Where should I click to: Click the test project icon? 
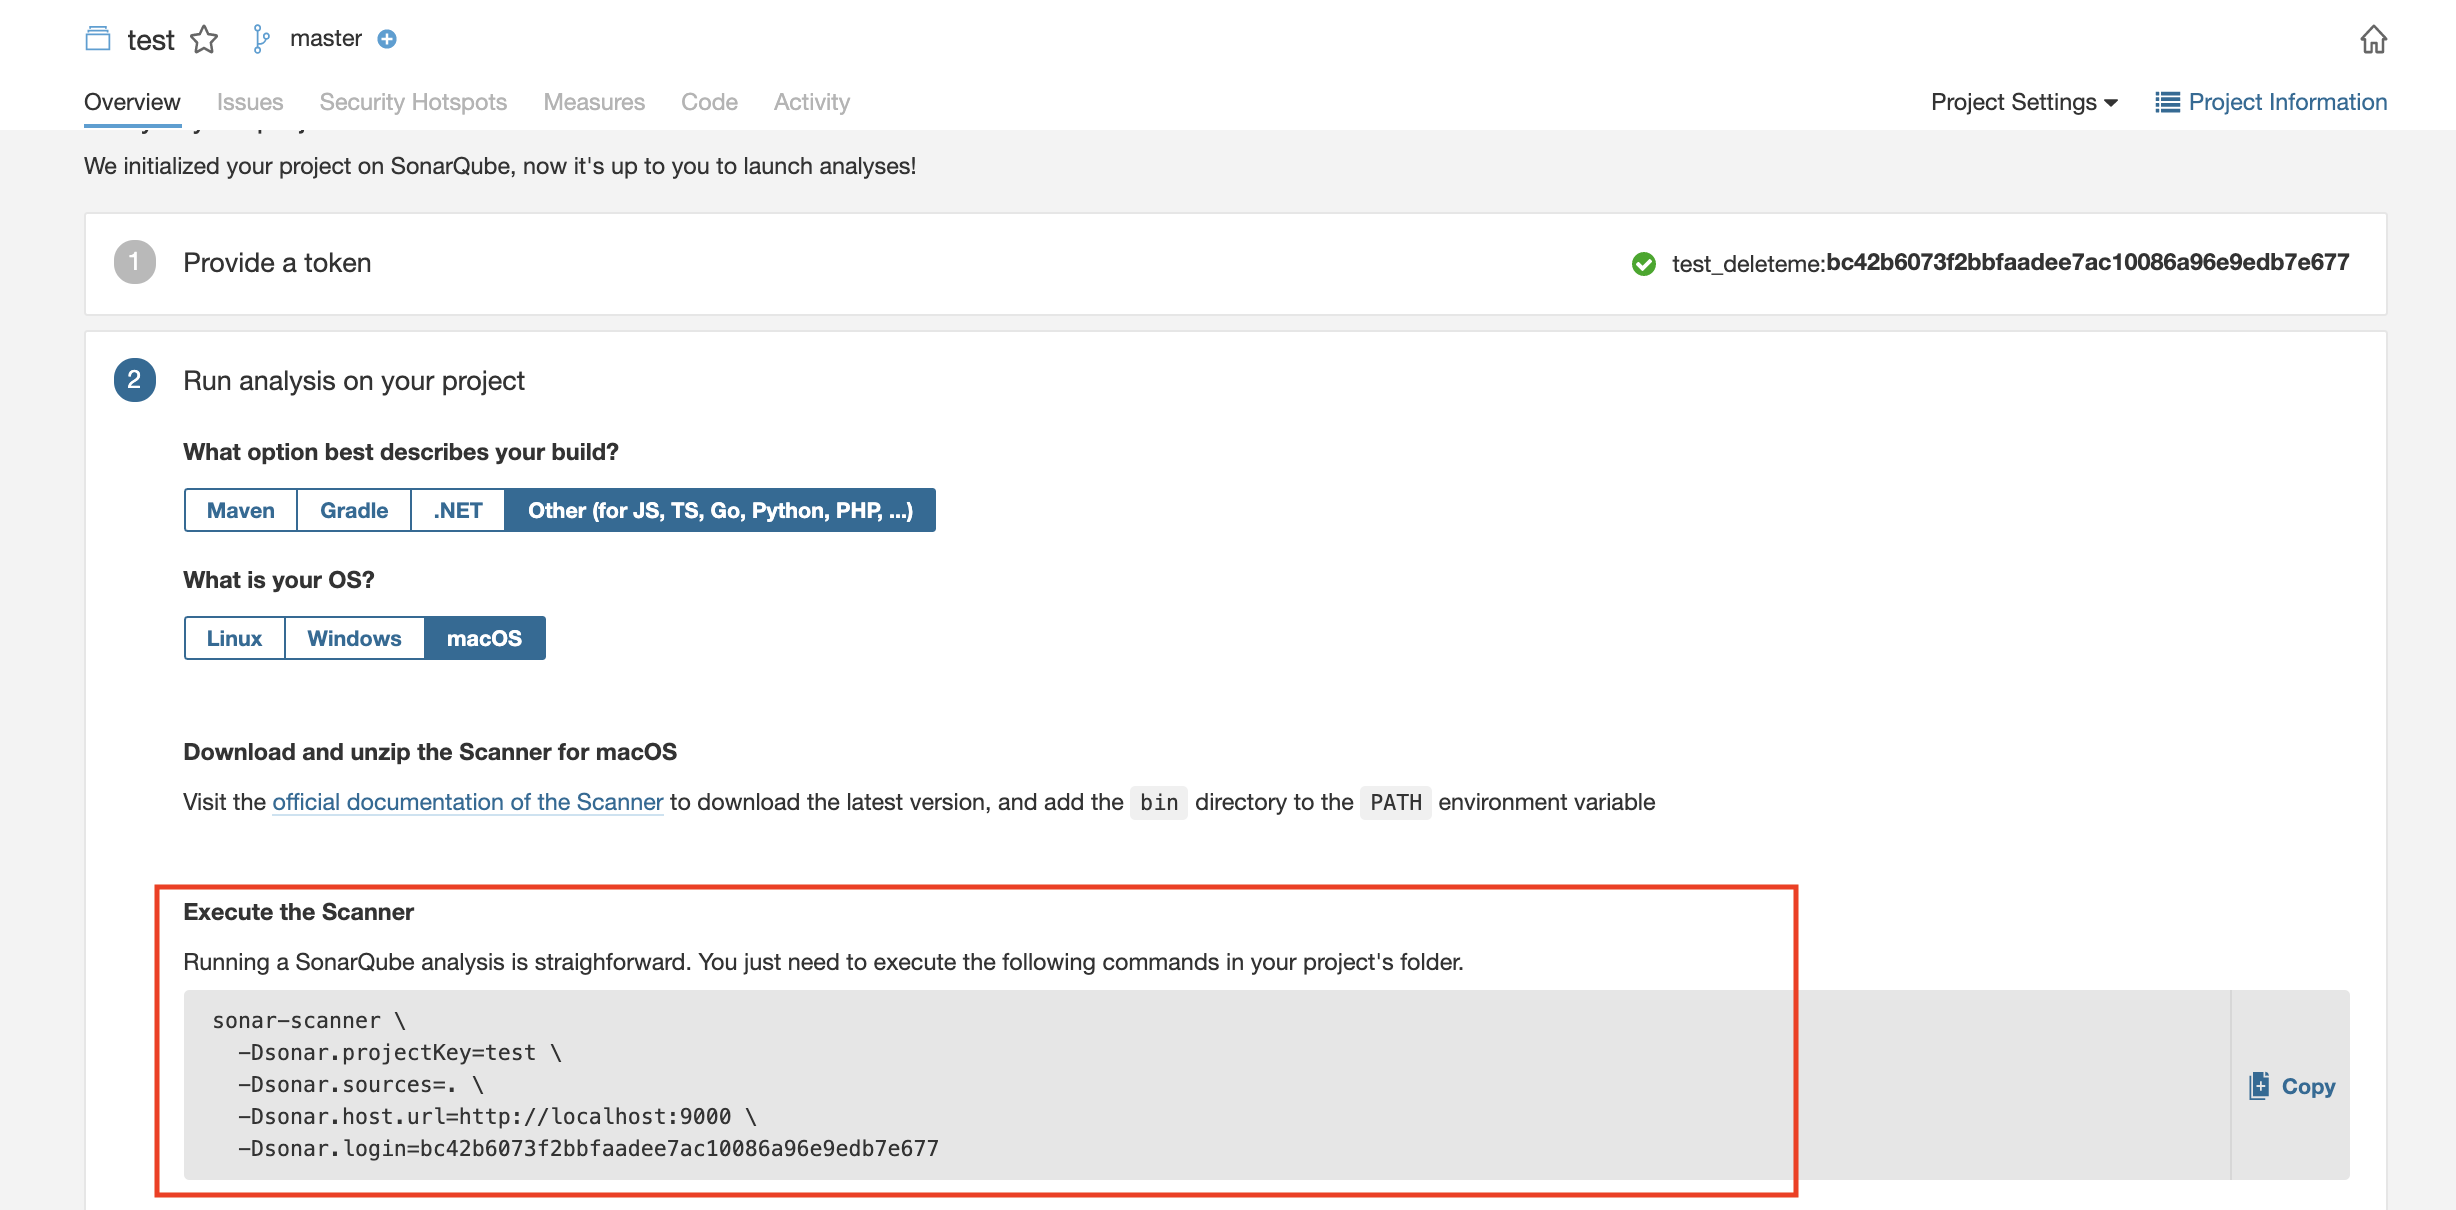click(x=98, y=39)
